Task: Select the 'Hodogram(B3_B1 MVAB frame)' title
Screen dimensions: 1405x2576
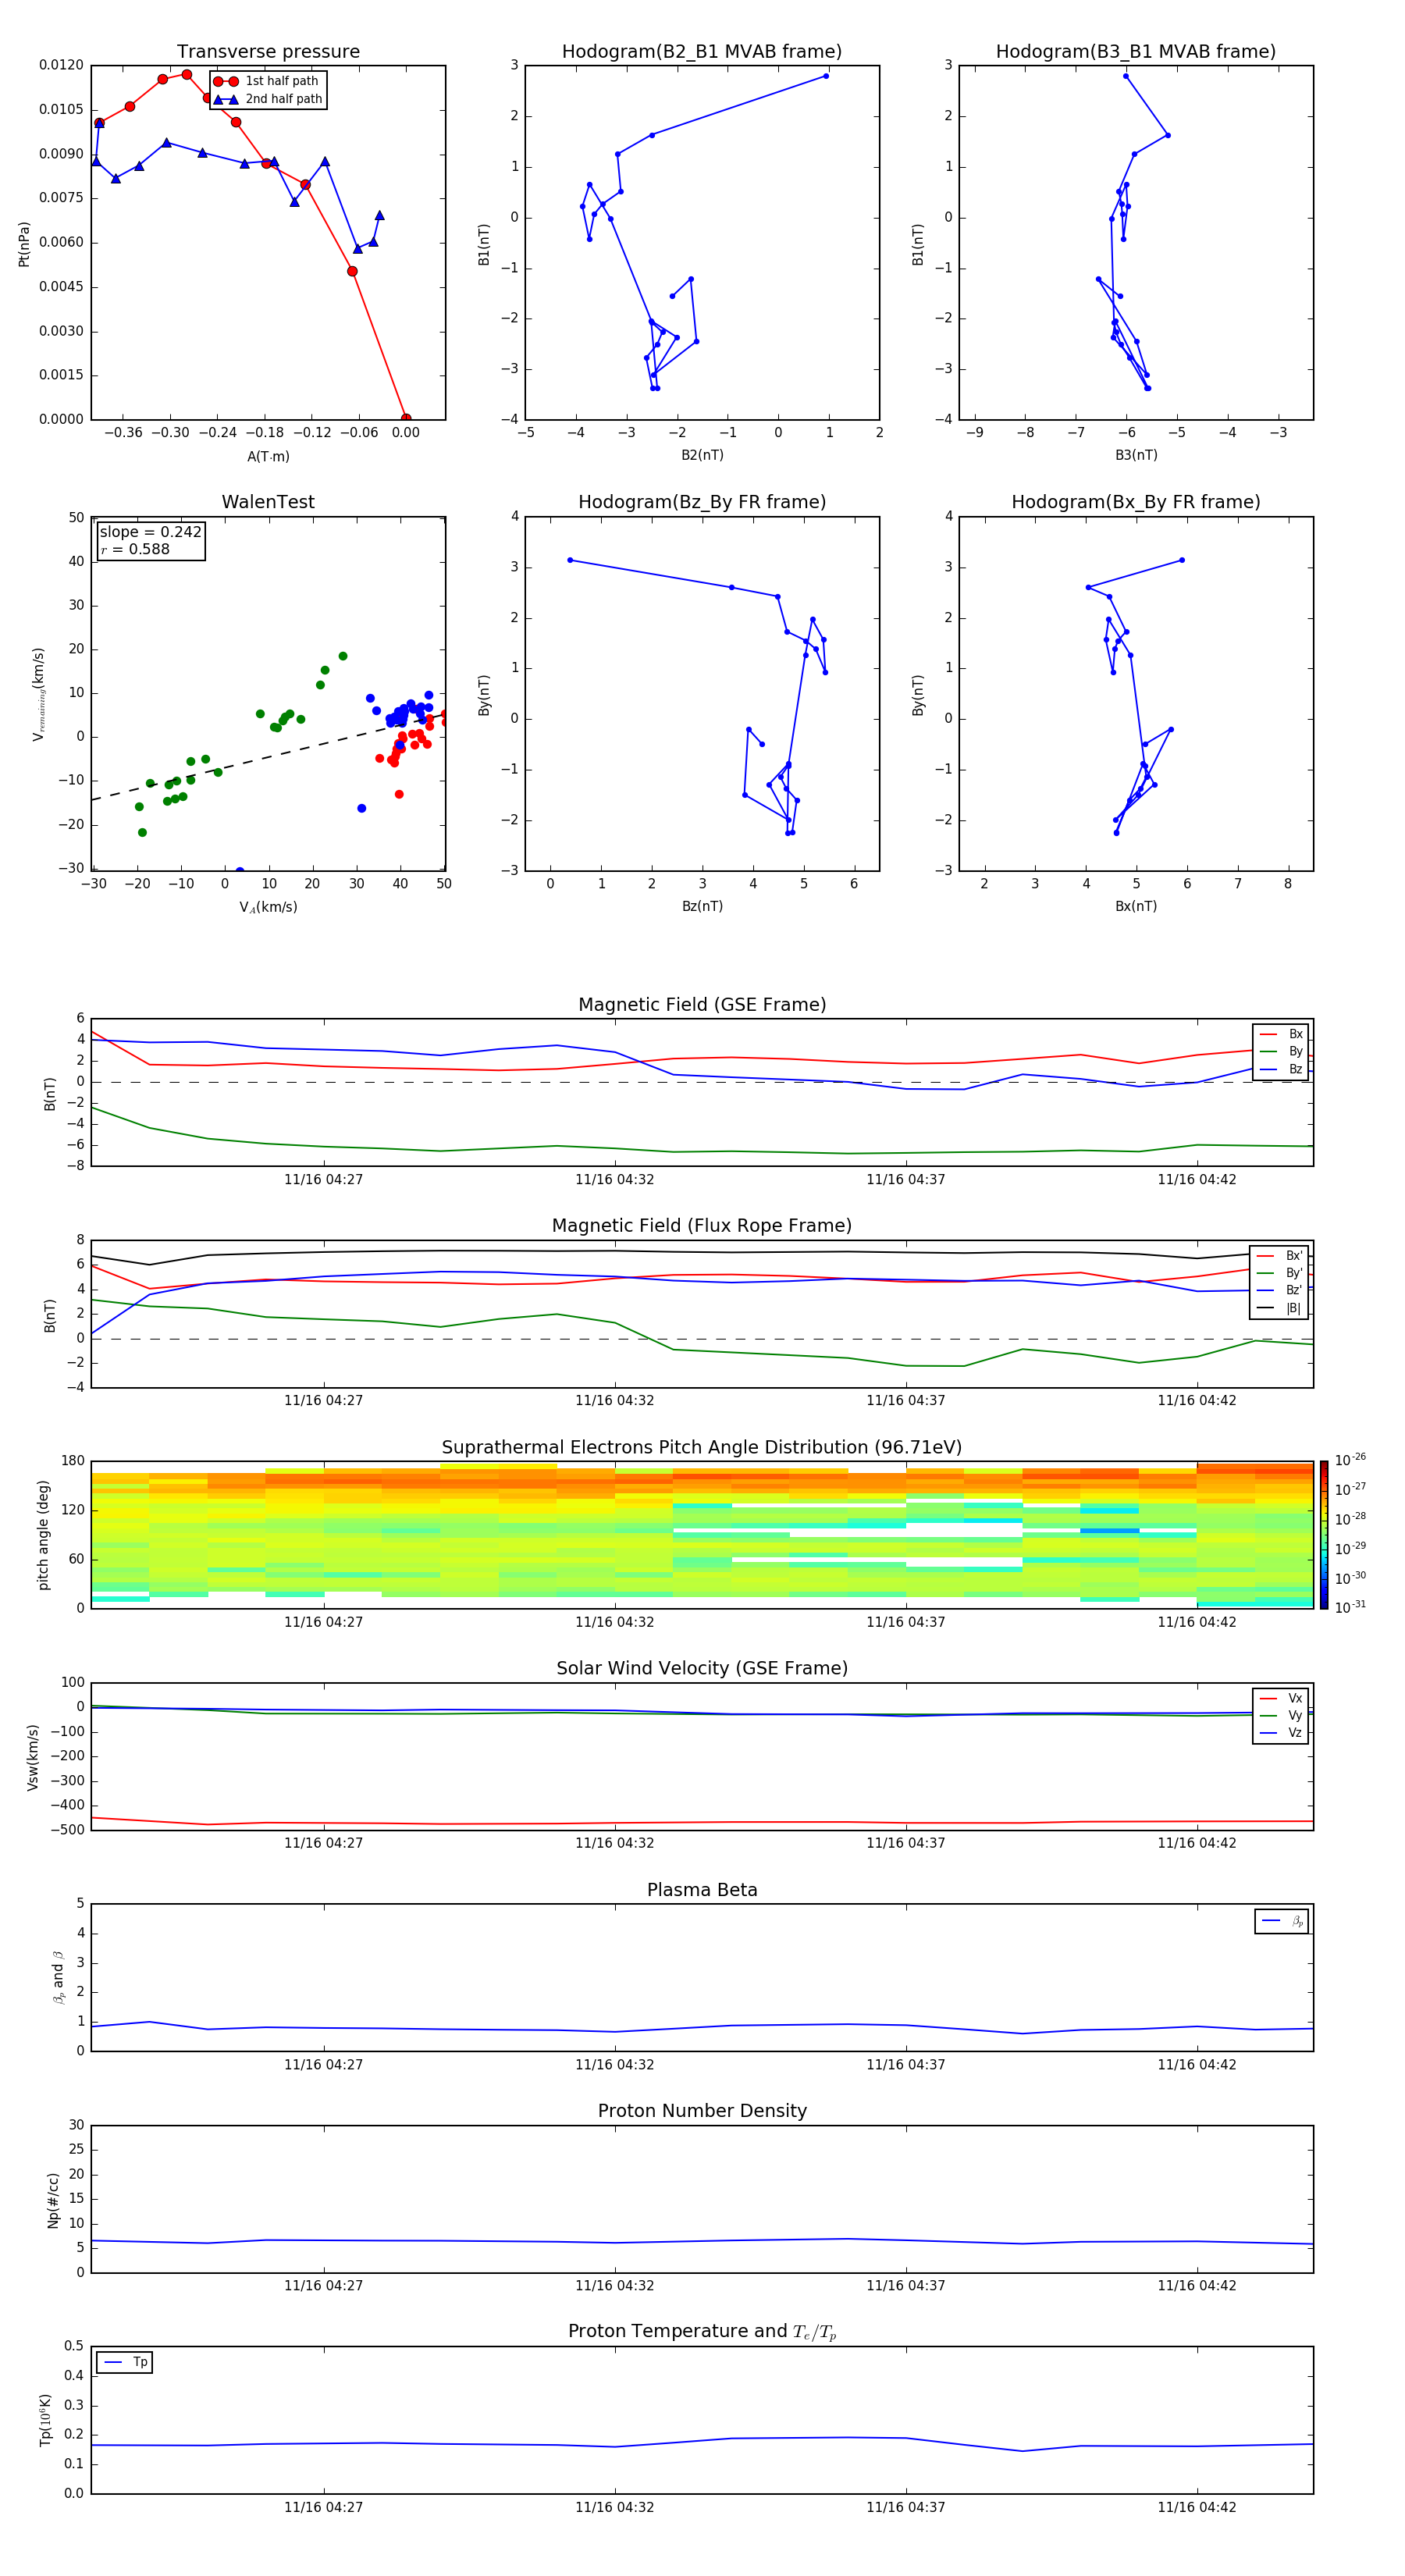Action: coord(1136,52)
